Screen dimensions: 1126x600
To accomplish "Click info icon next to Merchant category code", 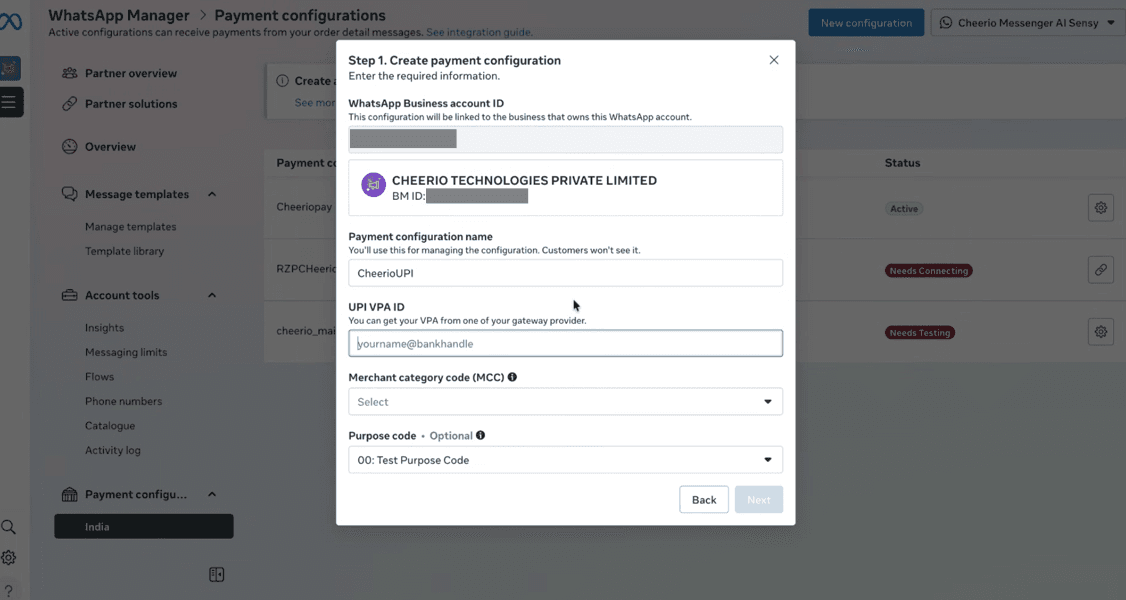I will [x=512, y=377].
